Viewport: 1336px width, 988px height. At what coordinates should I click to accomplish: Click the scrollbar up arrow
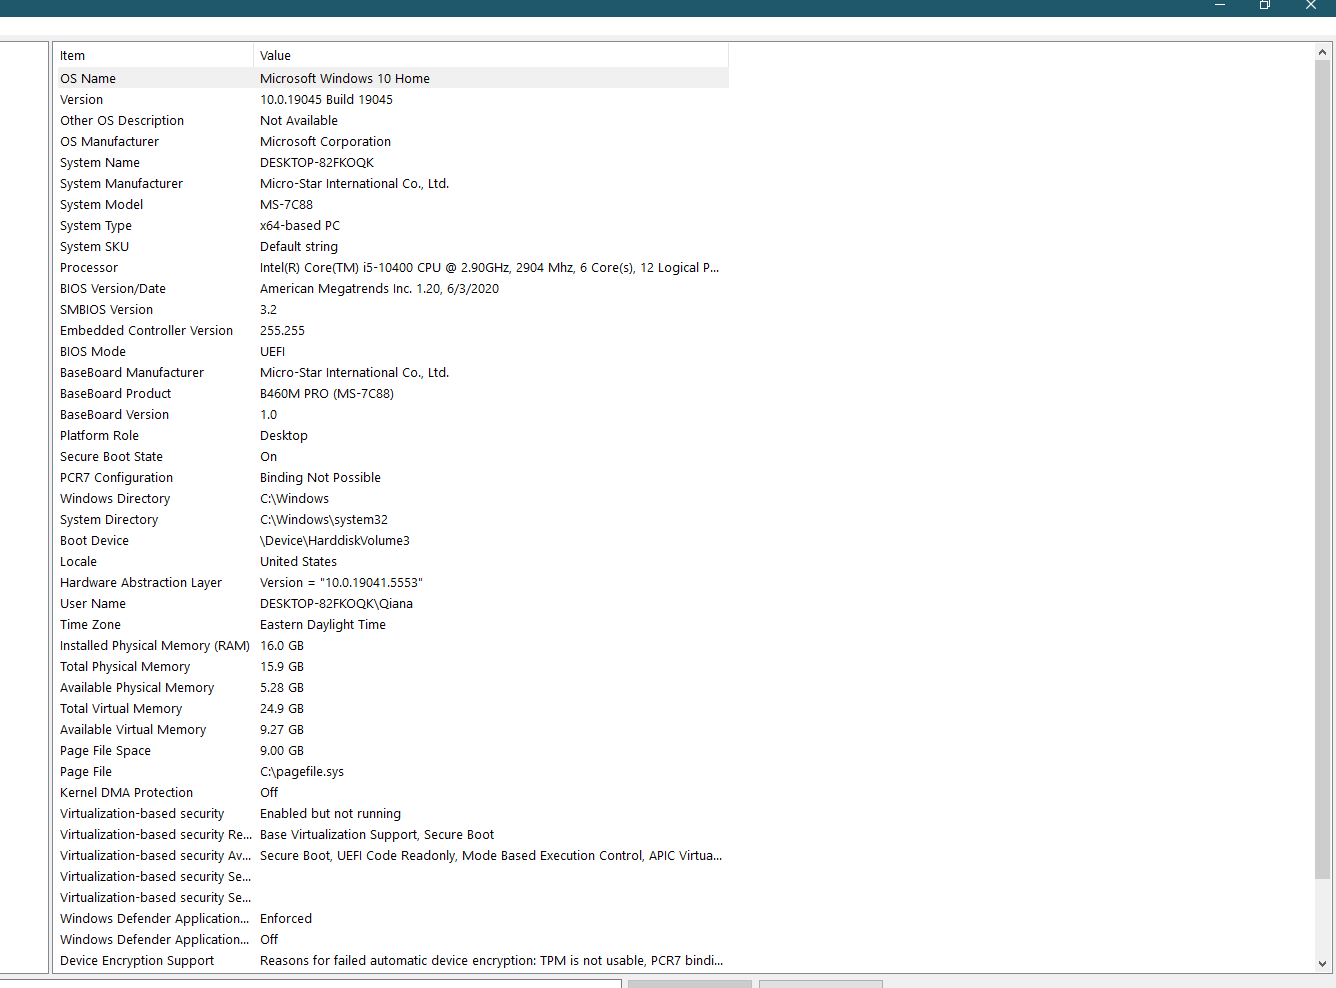[1323, 52]
